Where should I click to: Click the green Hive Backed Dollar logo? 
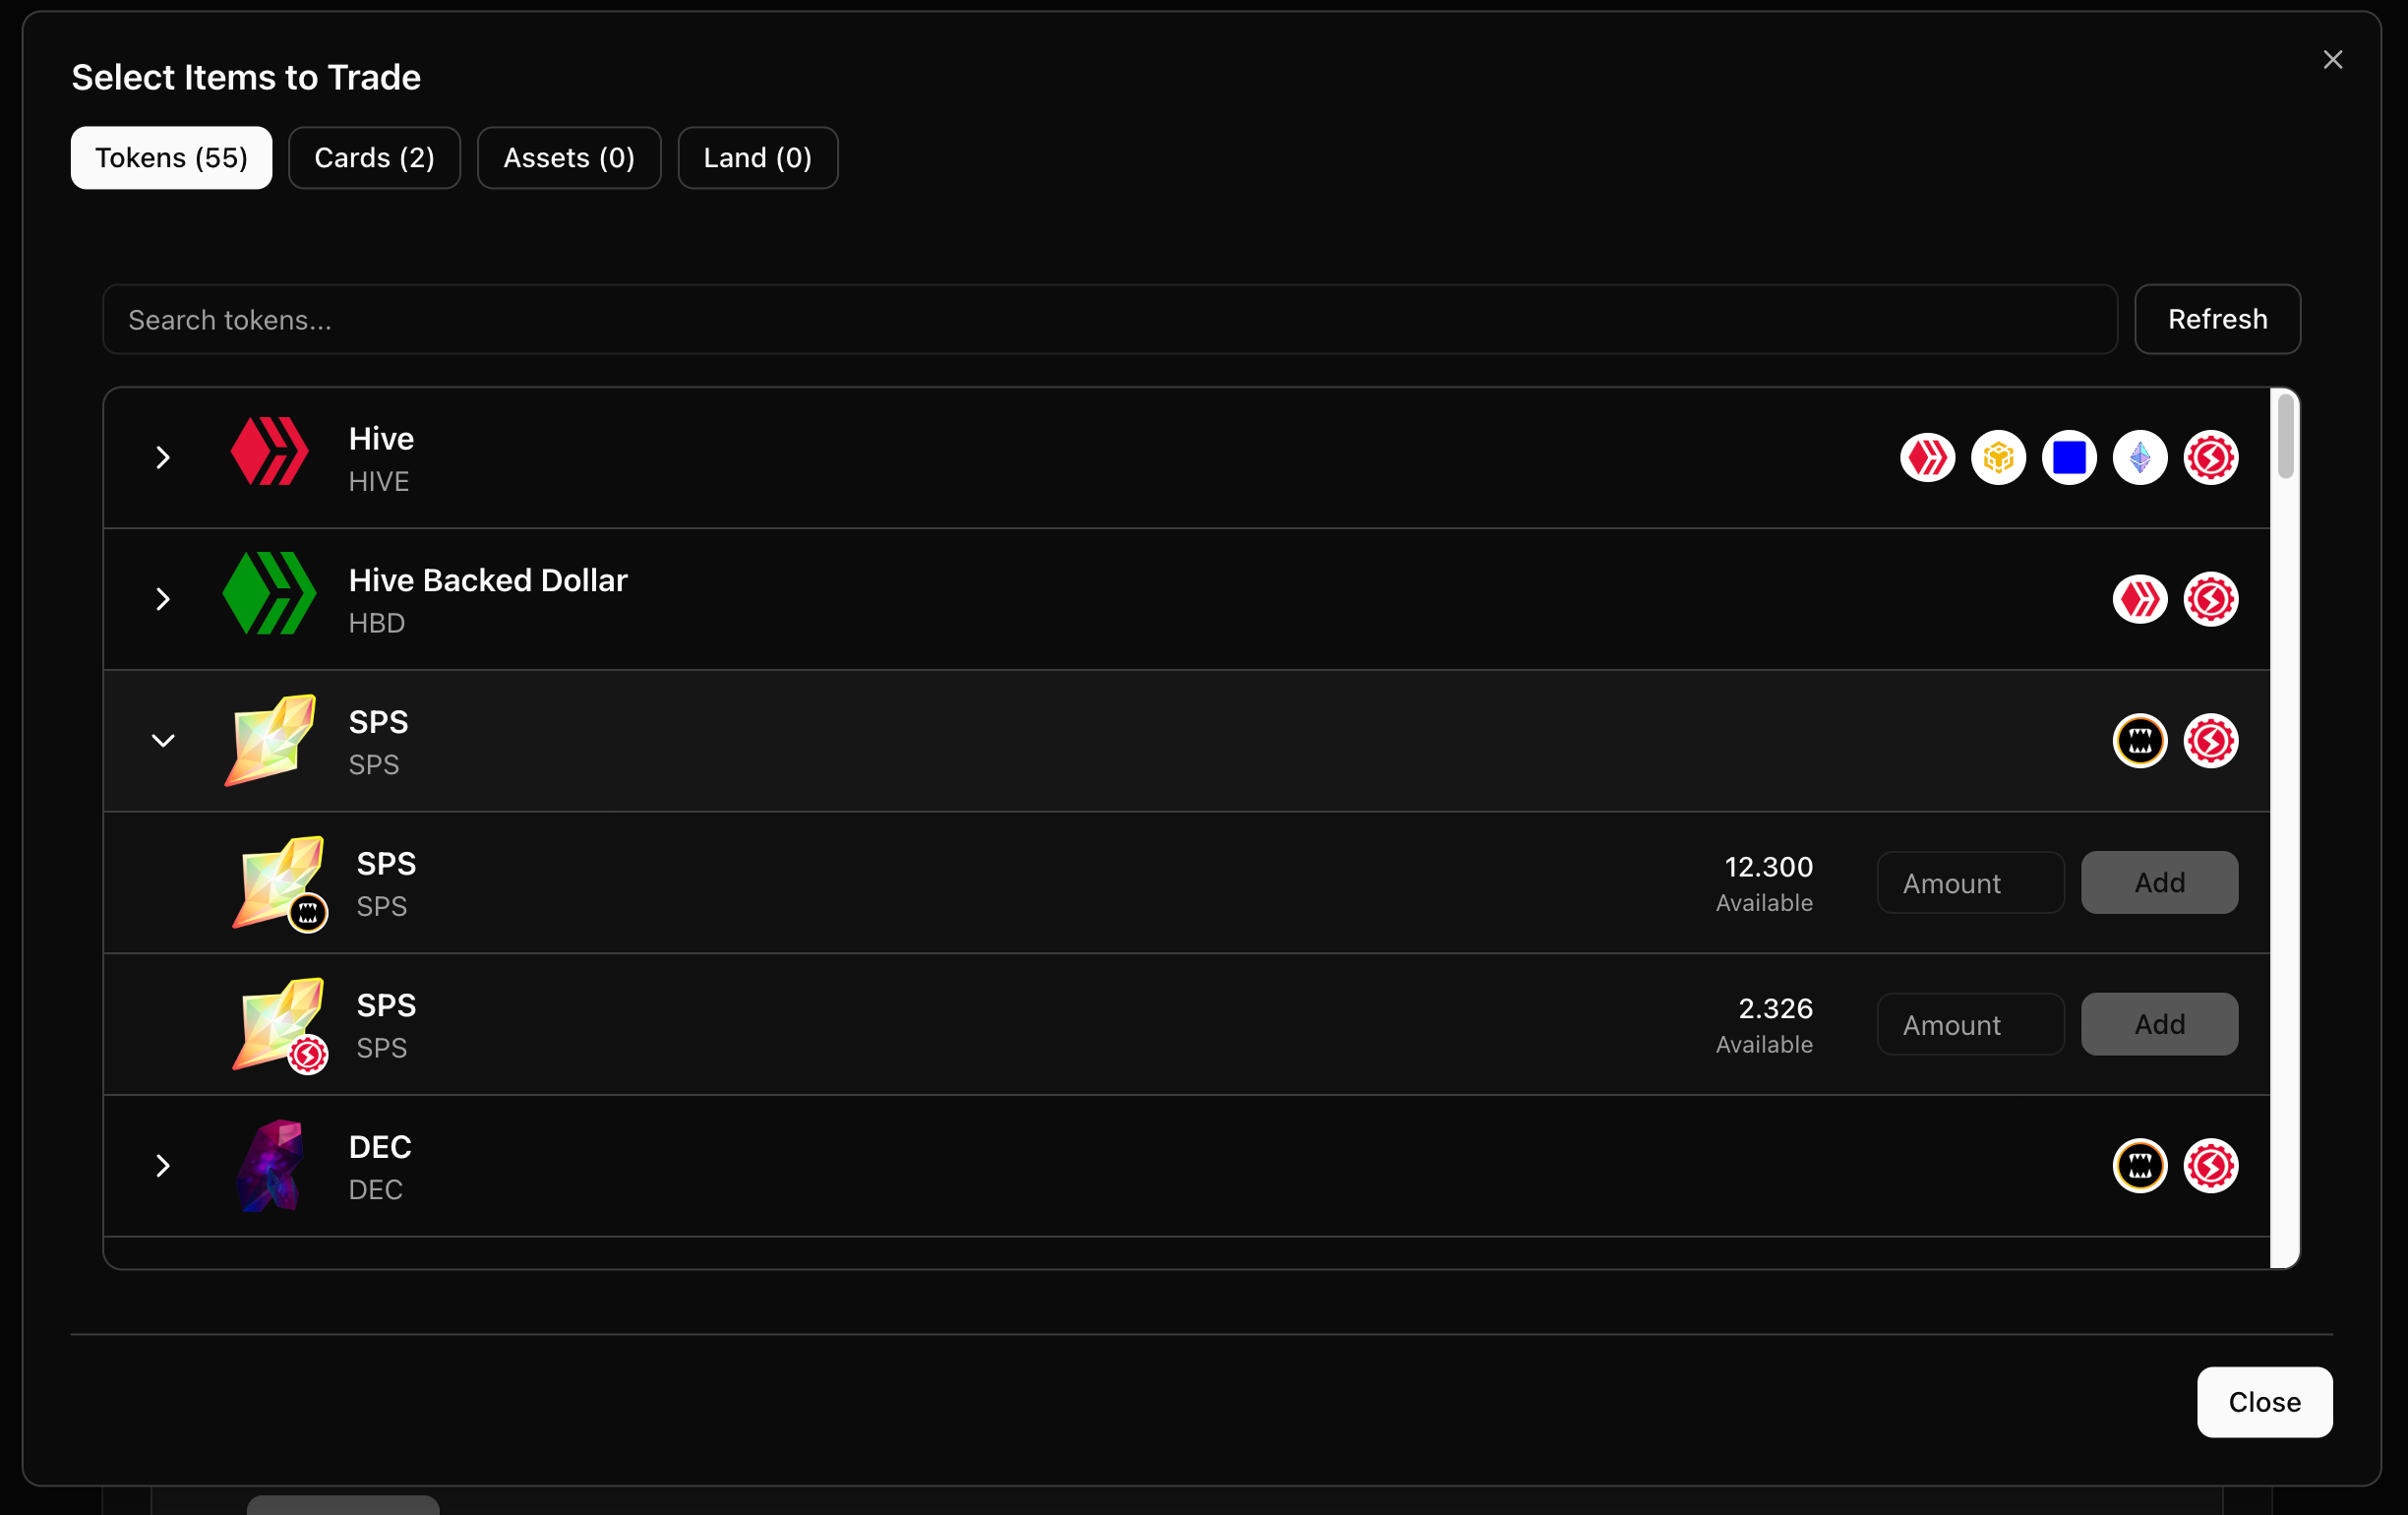pyautogui.click(x=269, y=594)
